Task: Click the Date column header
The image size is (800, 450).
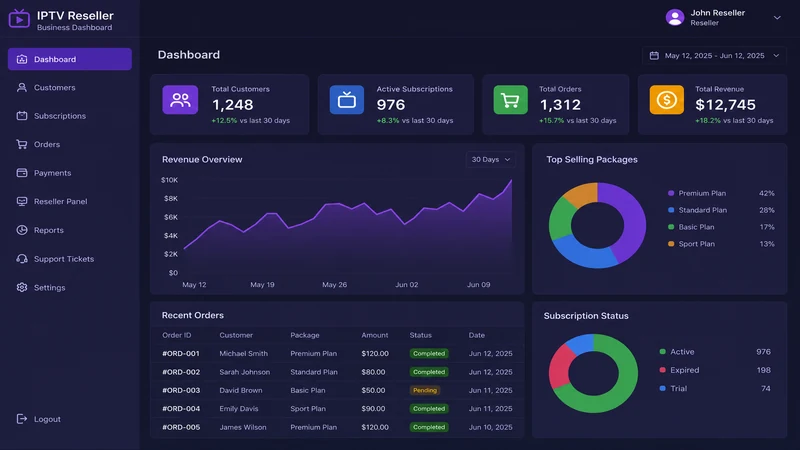Action: [477, 335]
